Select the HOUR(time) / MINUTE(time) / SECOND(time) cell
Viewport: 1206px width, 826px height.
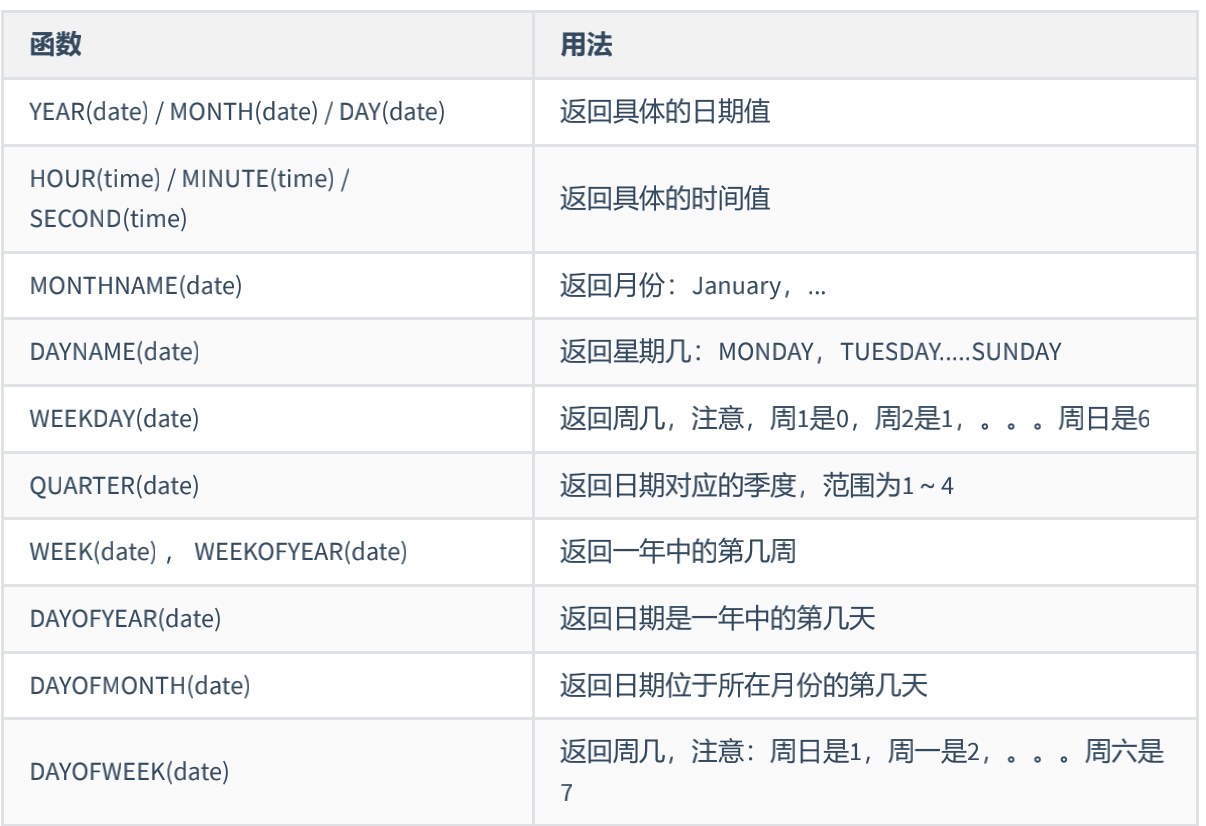[190, 199]
